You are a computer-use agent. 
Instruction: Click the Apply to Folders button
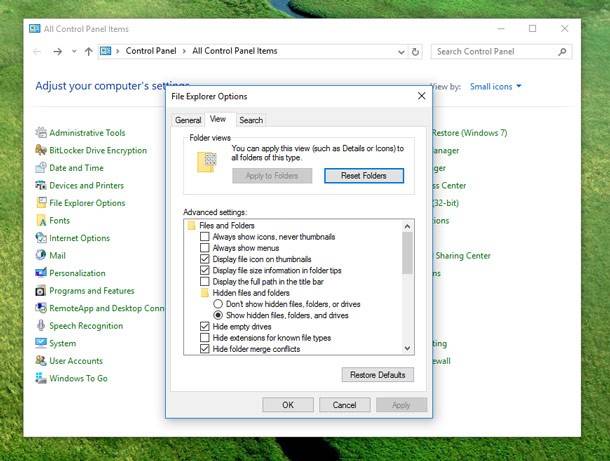coord(272,176)
